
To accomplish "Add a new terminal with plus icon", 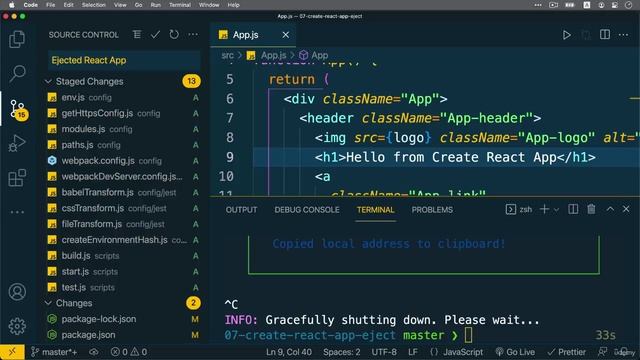I will (544, 209).
